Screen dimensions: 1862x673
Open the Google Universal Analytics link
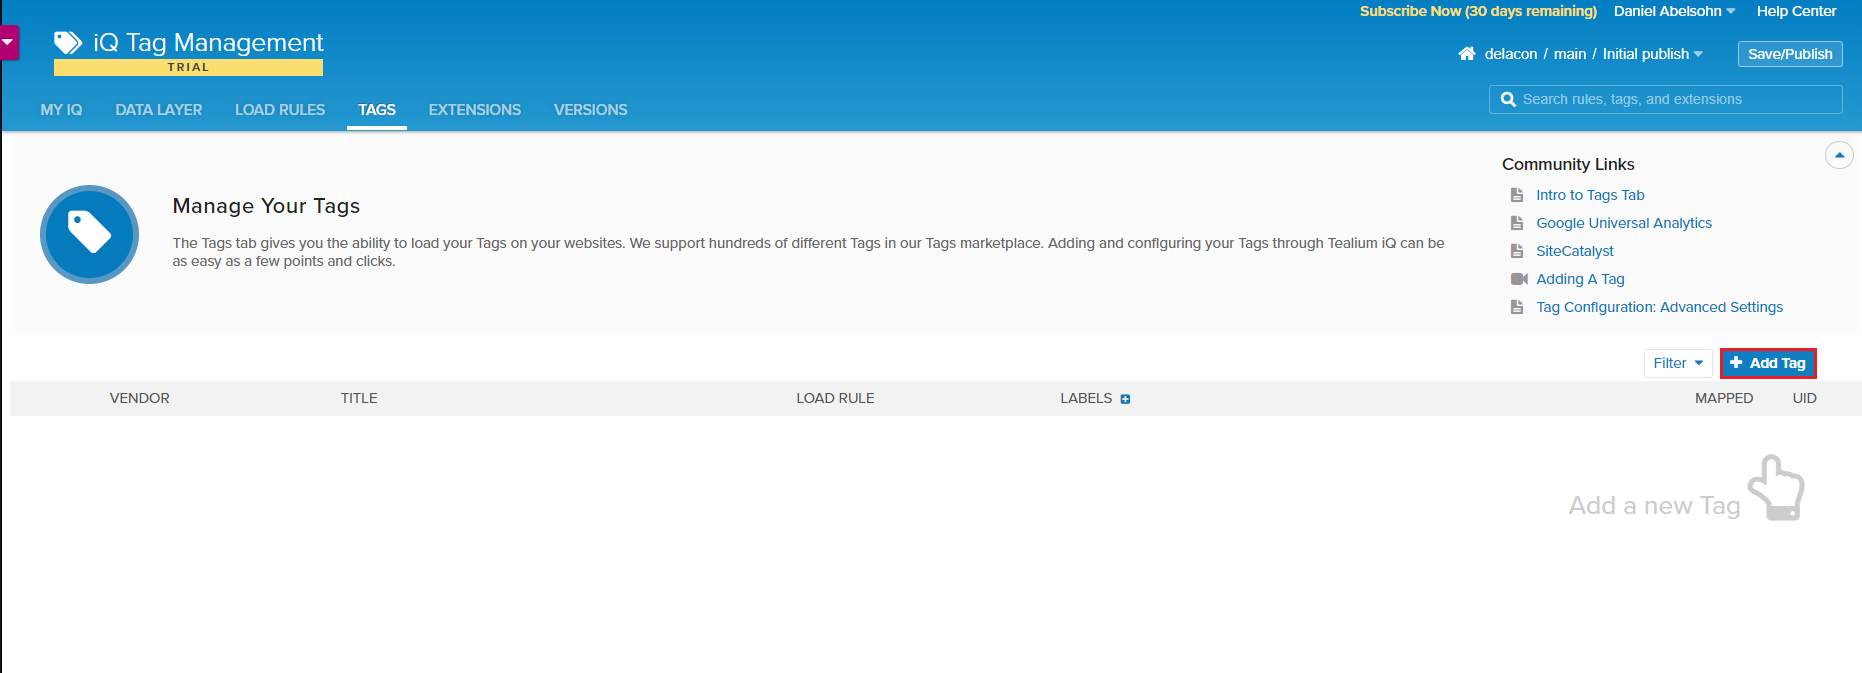(x=1624, y=223)
